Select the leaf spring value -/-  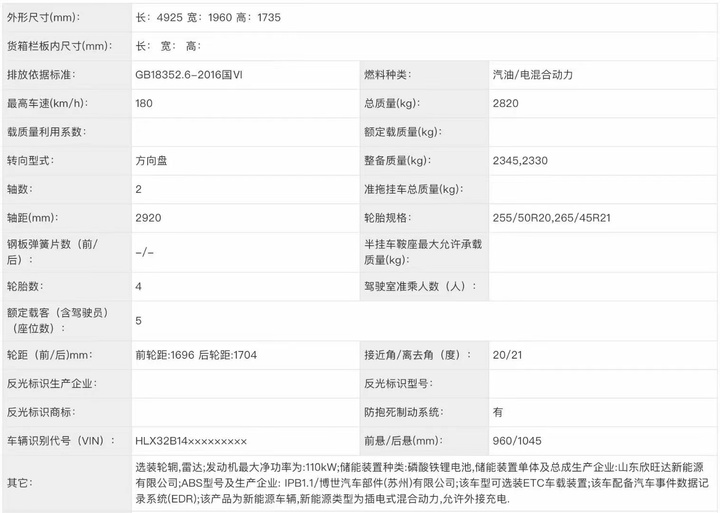tap(145, 253)
